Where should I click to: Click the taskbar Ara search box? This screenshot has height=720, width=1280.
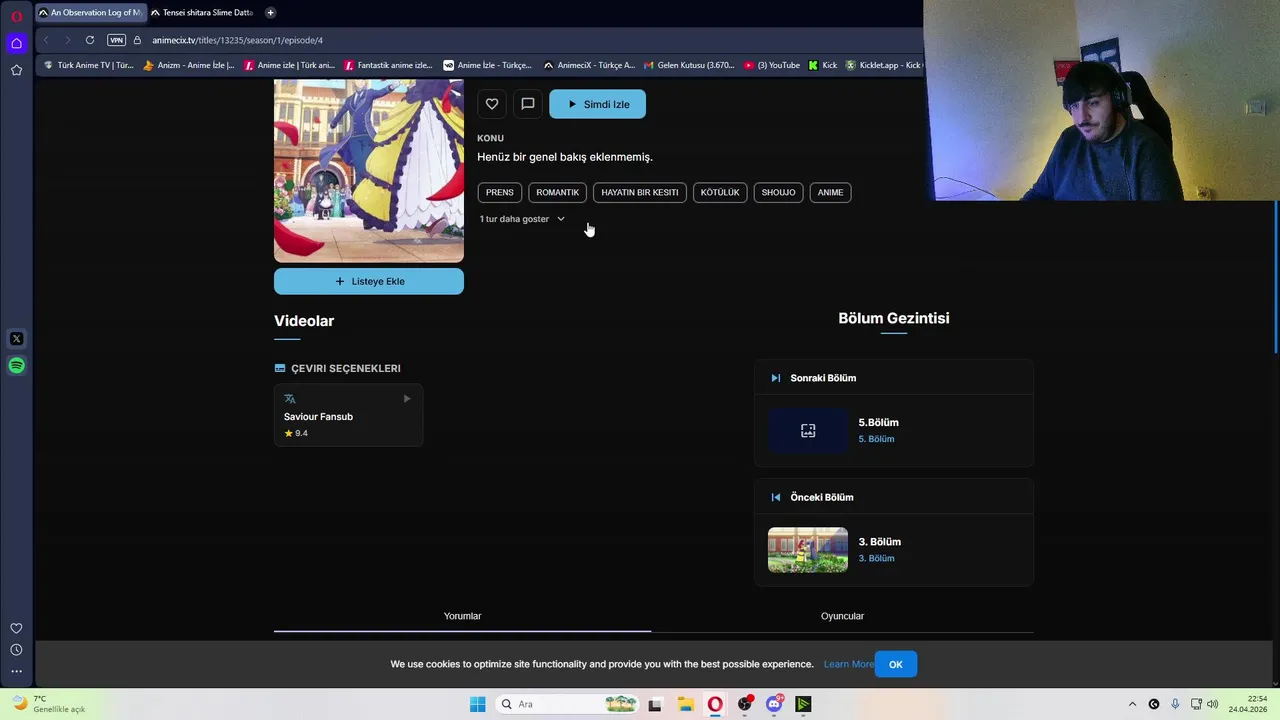[x=567, y=704]
